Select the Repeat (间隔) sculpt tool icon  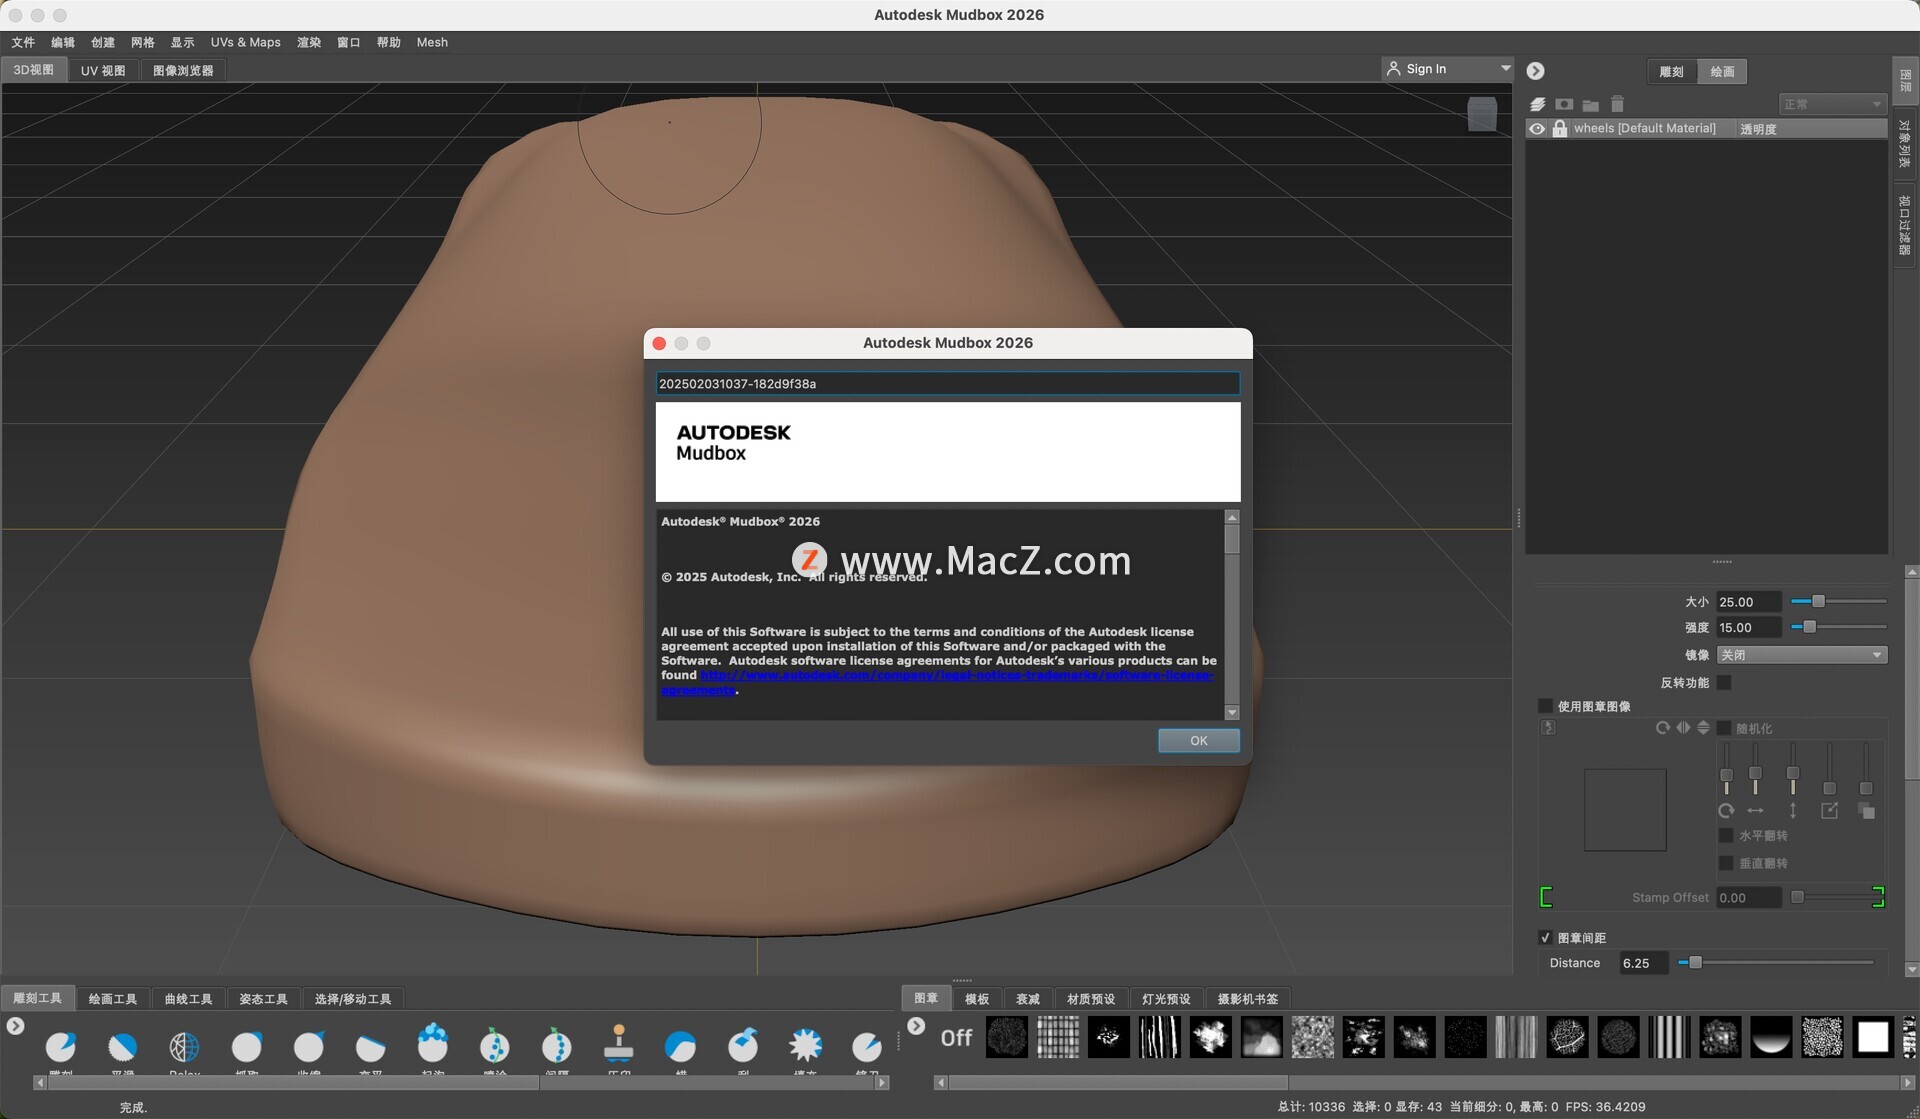pyautogui.click(x=557, y=1046)
